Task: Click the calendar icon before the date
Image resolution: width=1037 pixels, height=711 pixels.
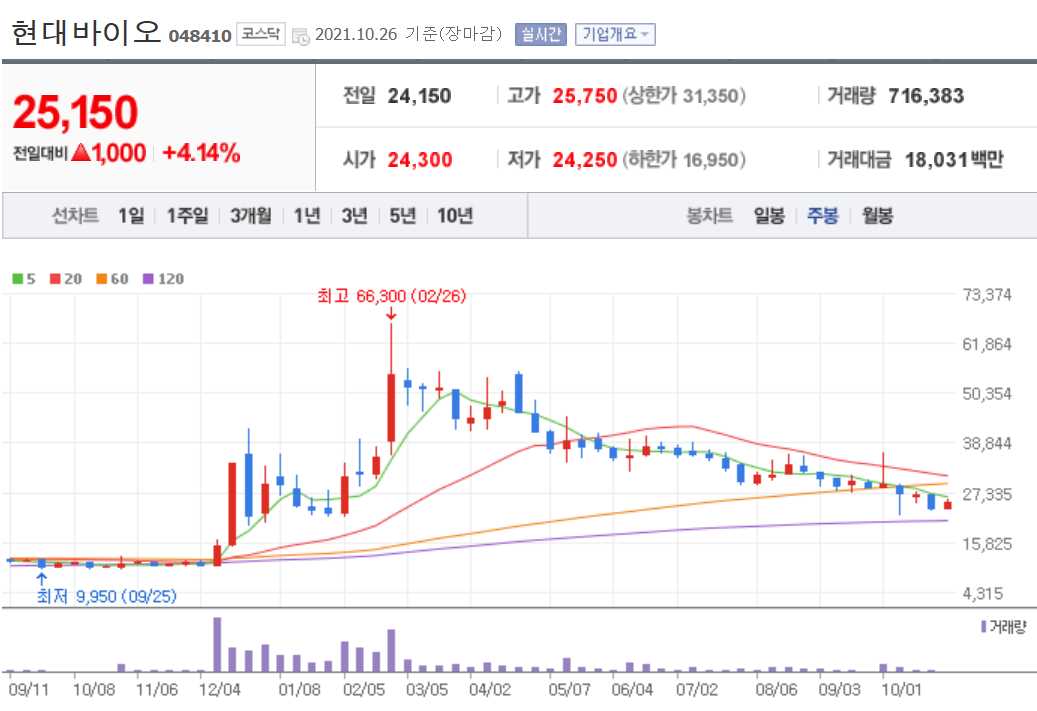Action: 300,36
